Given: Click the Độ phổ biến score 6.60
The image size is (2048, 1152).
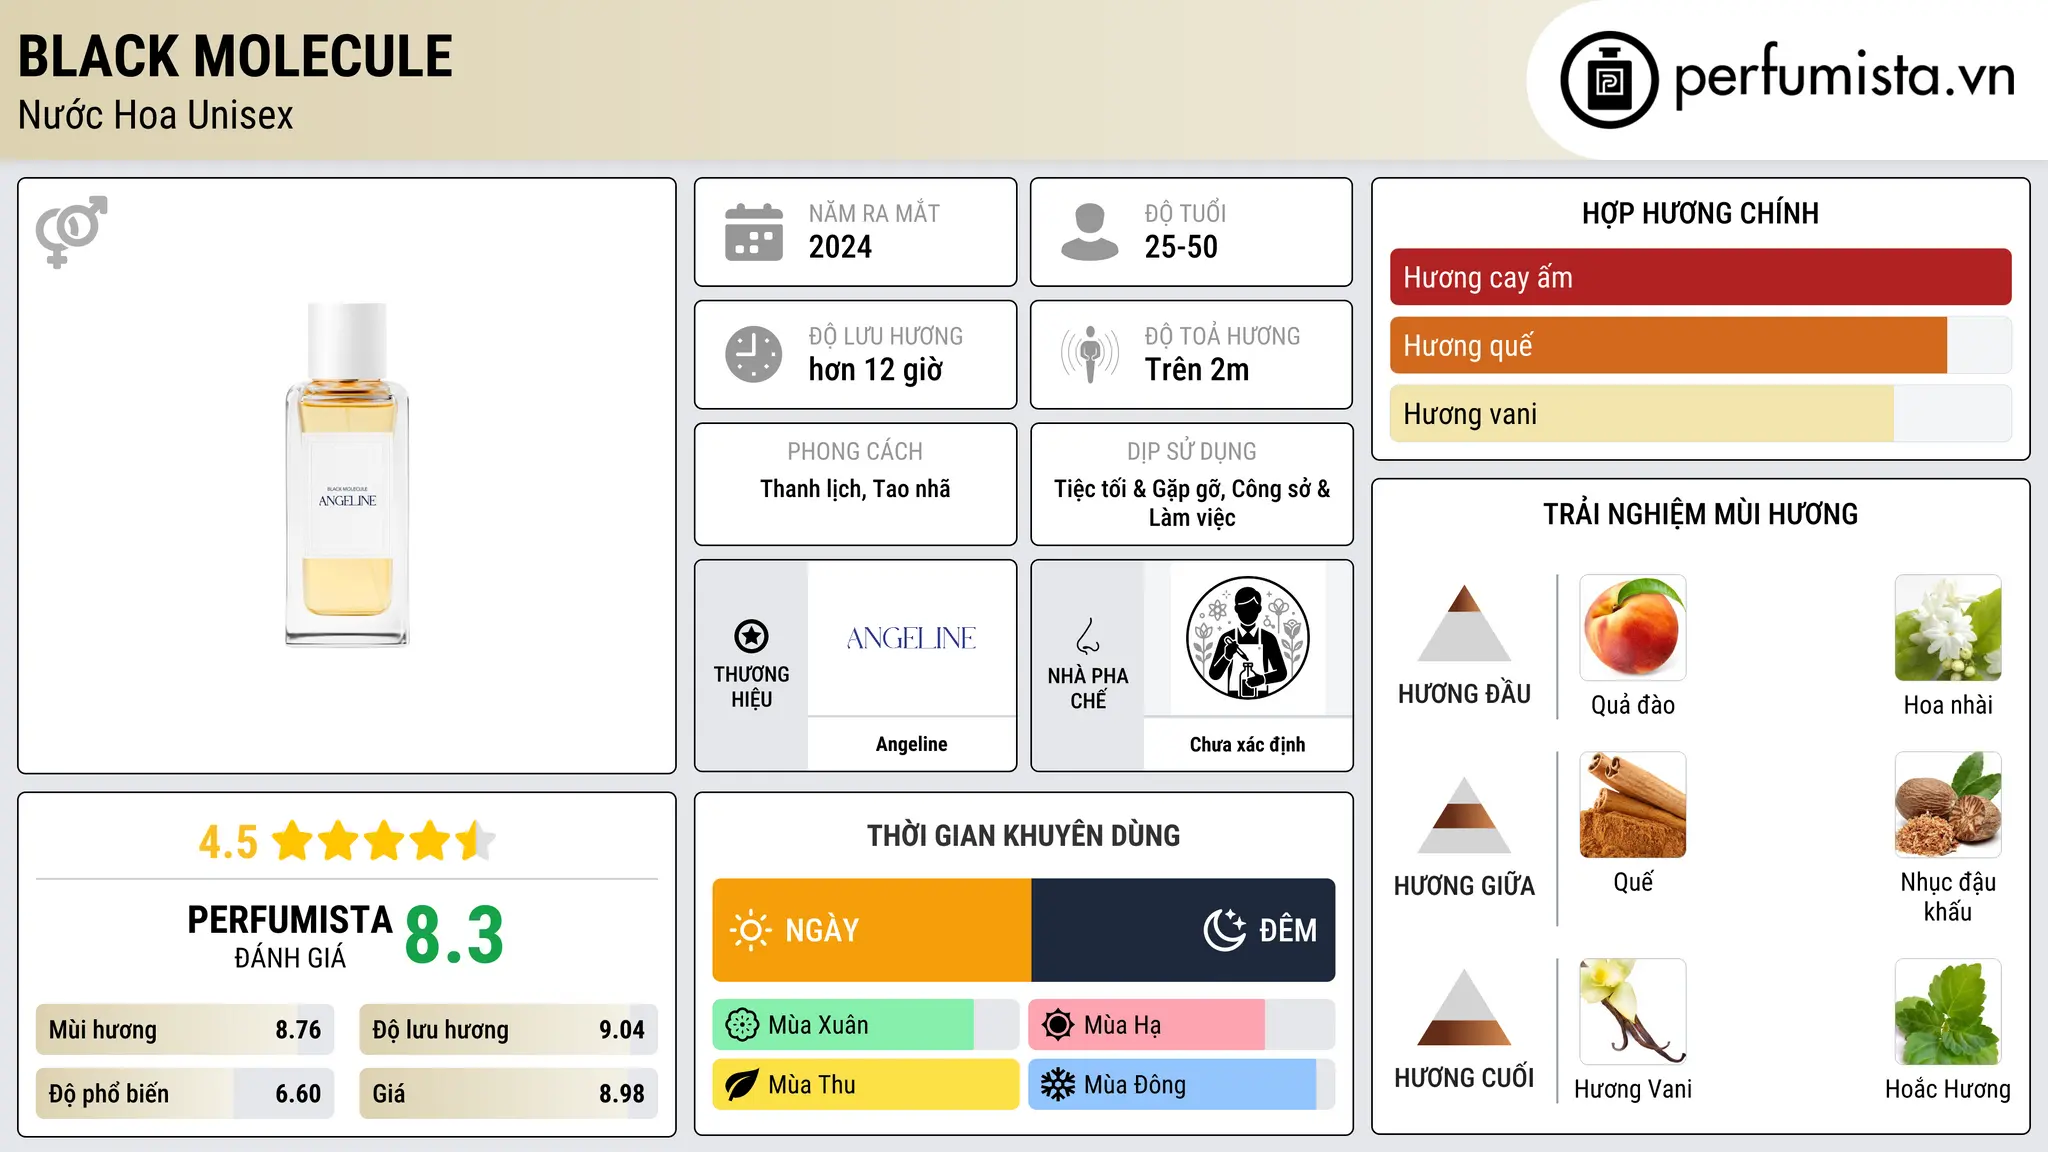Looking at the screenshot, I should coord(298,1094).
